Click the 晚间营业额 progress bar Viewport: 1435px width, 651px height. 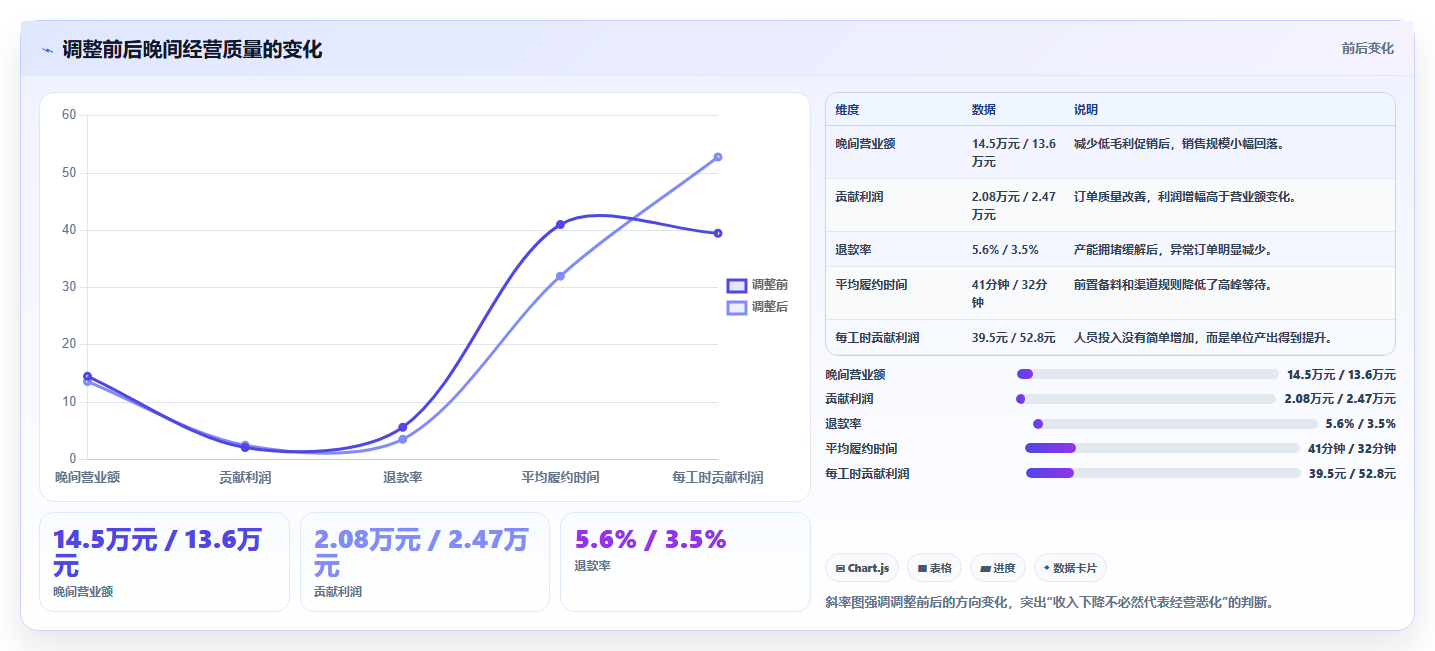click(1148, 374)
